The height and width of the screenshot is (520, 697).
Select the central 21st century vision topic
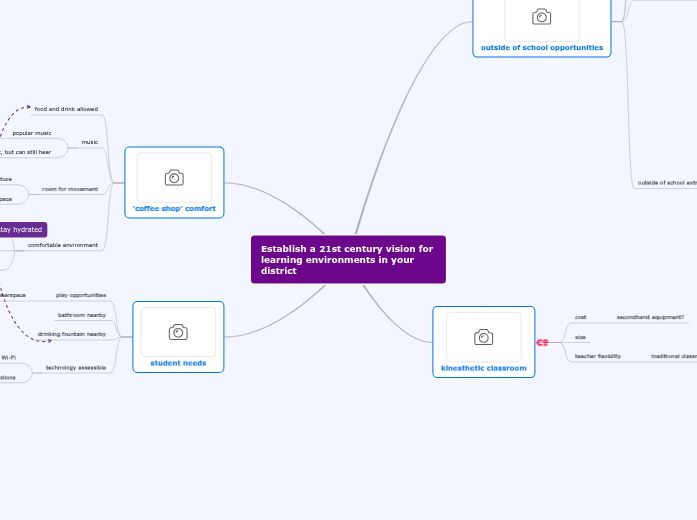[348, 260]
